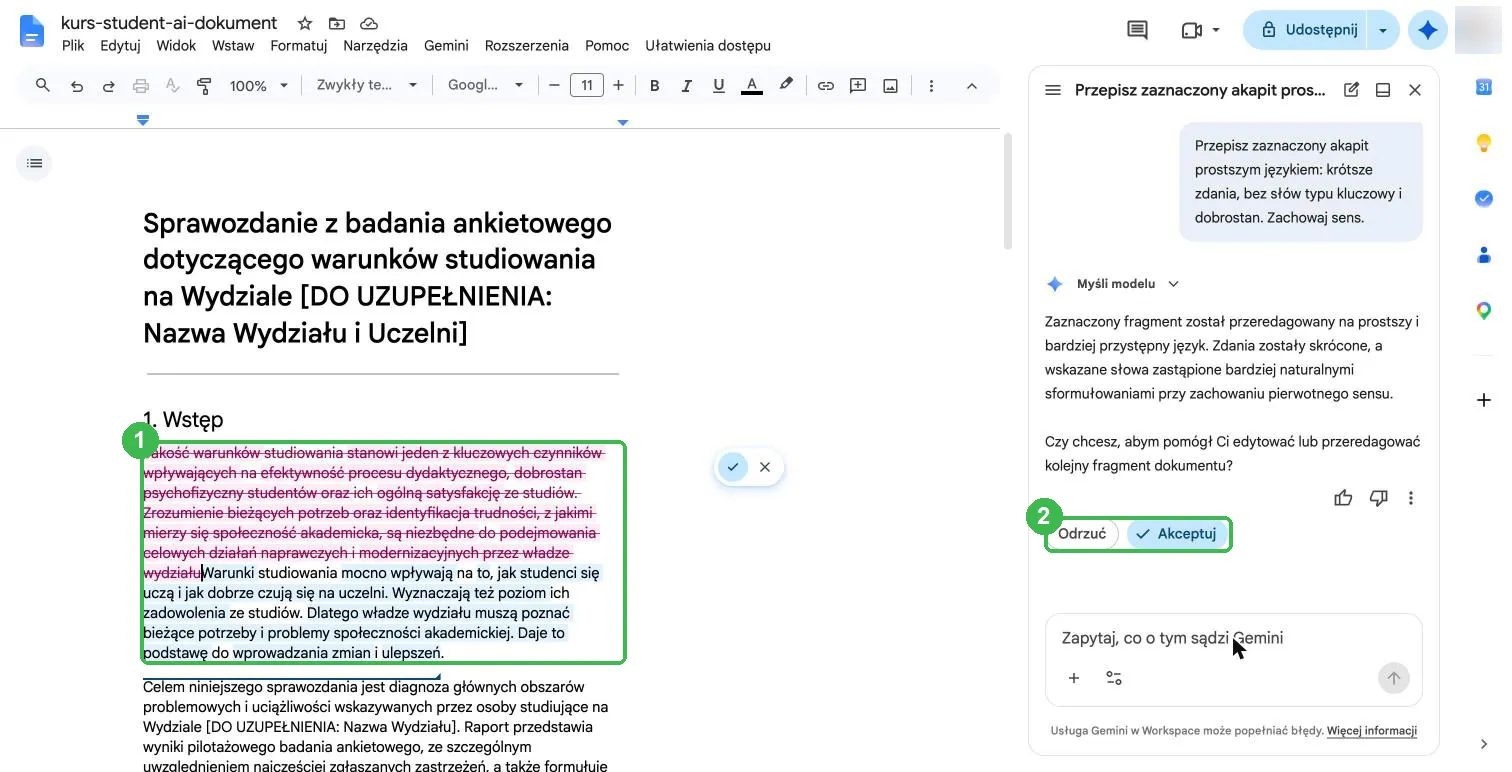Print the document via printer icon
This screenshot has width=1512, height=772.
tap(141, 86)
